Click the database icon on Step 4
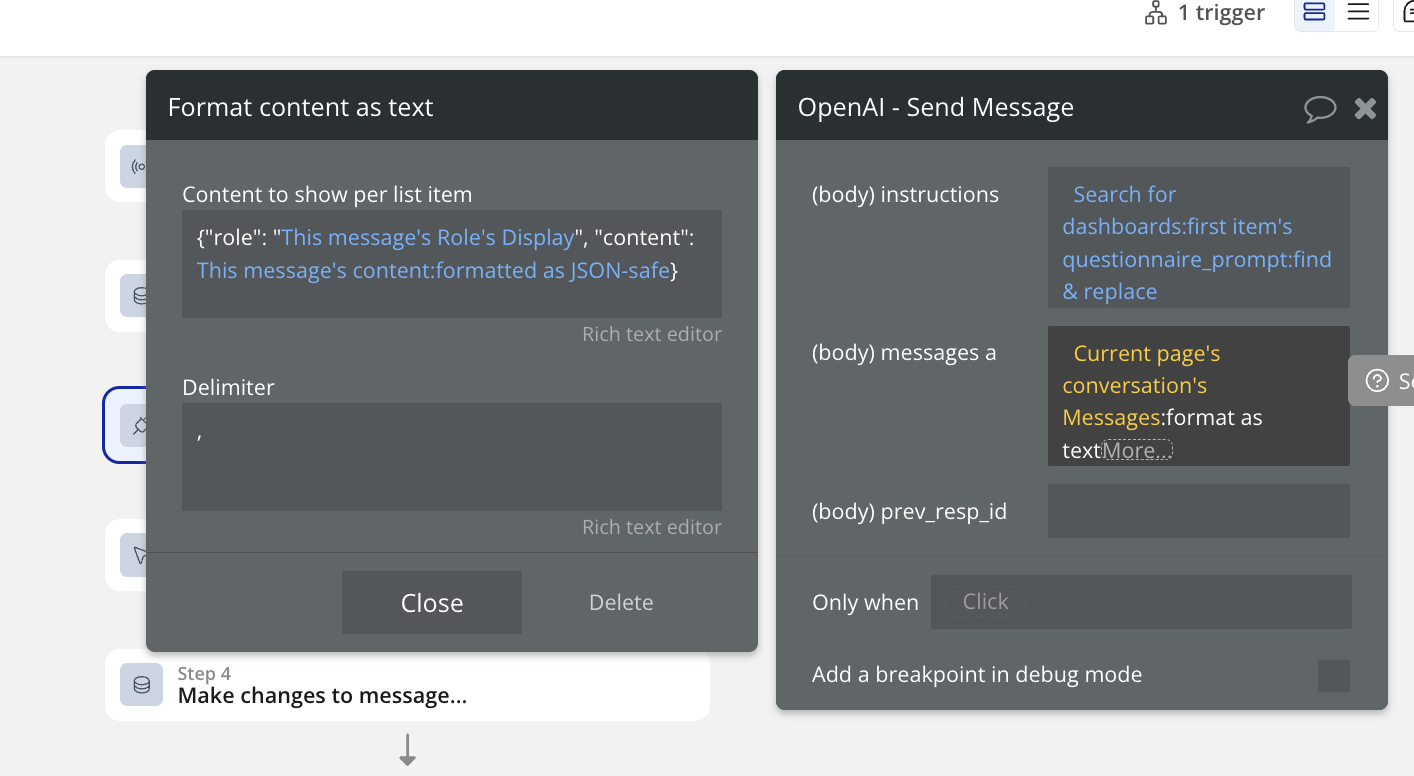 [142, 685]
